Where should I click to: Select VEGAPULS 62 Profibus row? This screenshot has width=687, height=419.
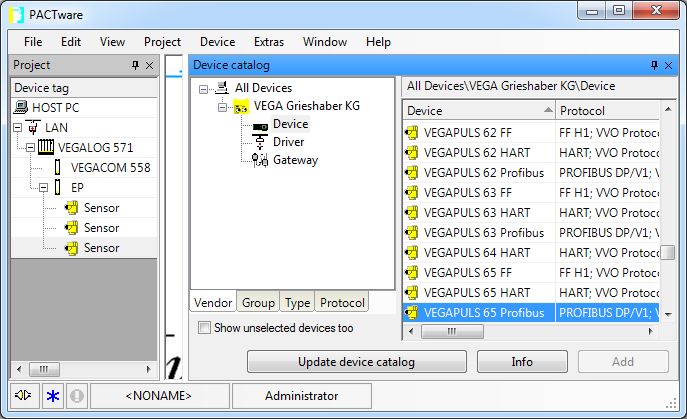click(531, 173)
